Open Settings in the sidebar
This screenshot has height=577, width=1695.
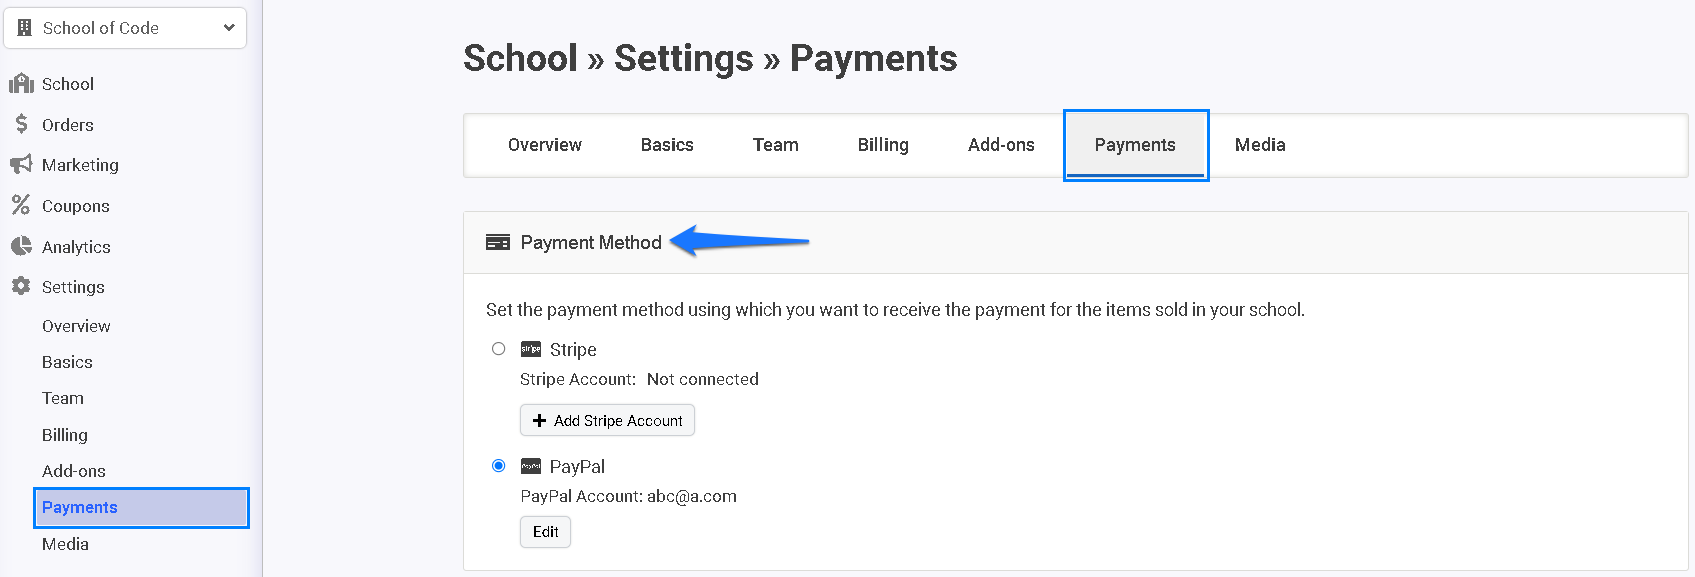73,287
